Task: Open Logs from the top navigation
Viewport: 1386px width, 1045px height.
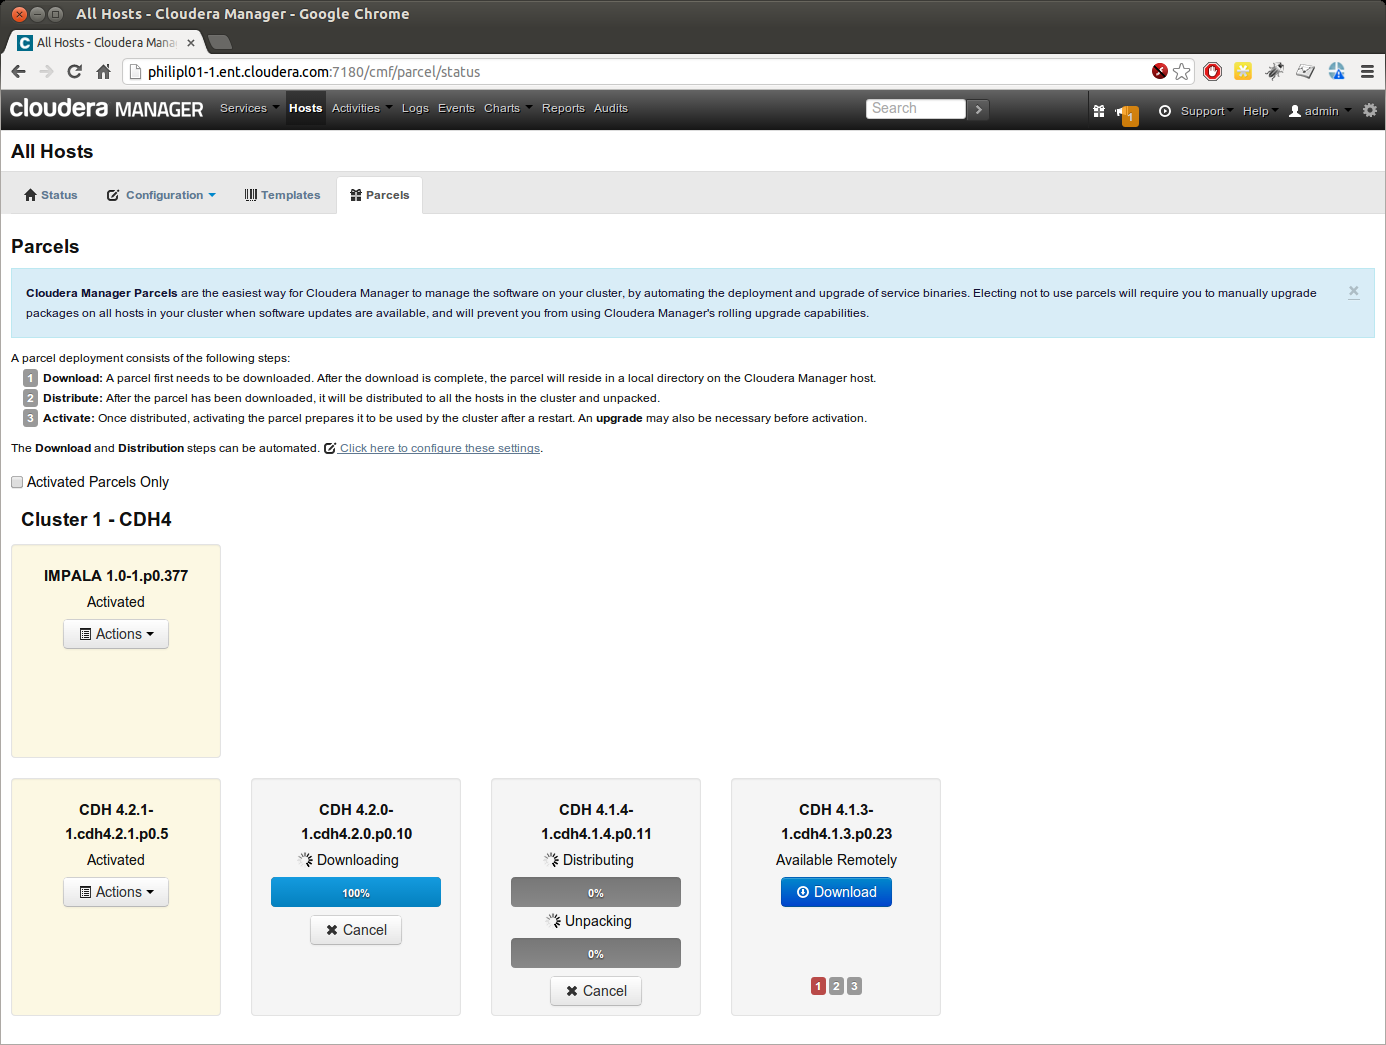Action: point(415,108)
